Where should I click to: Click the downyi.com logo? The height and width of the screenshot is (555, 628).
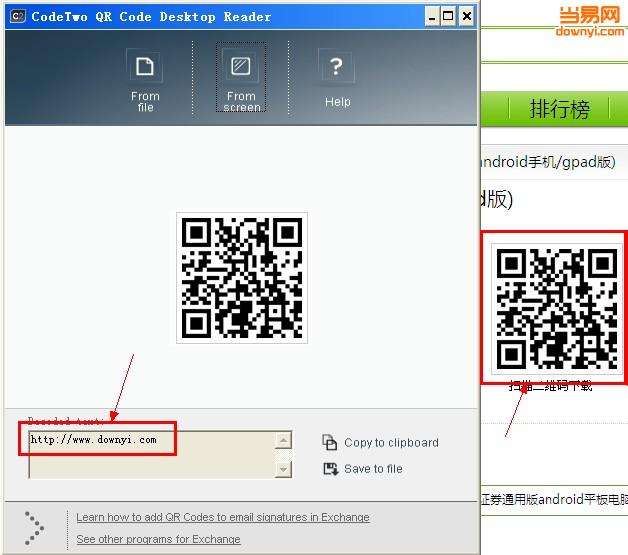tap(590, 22)
